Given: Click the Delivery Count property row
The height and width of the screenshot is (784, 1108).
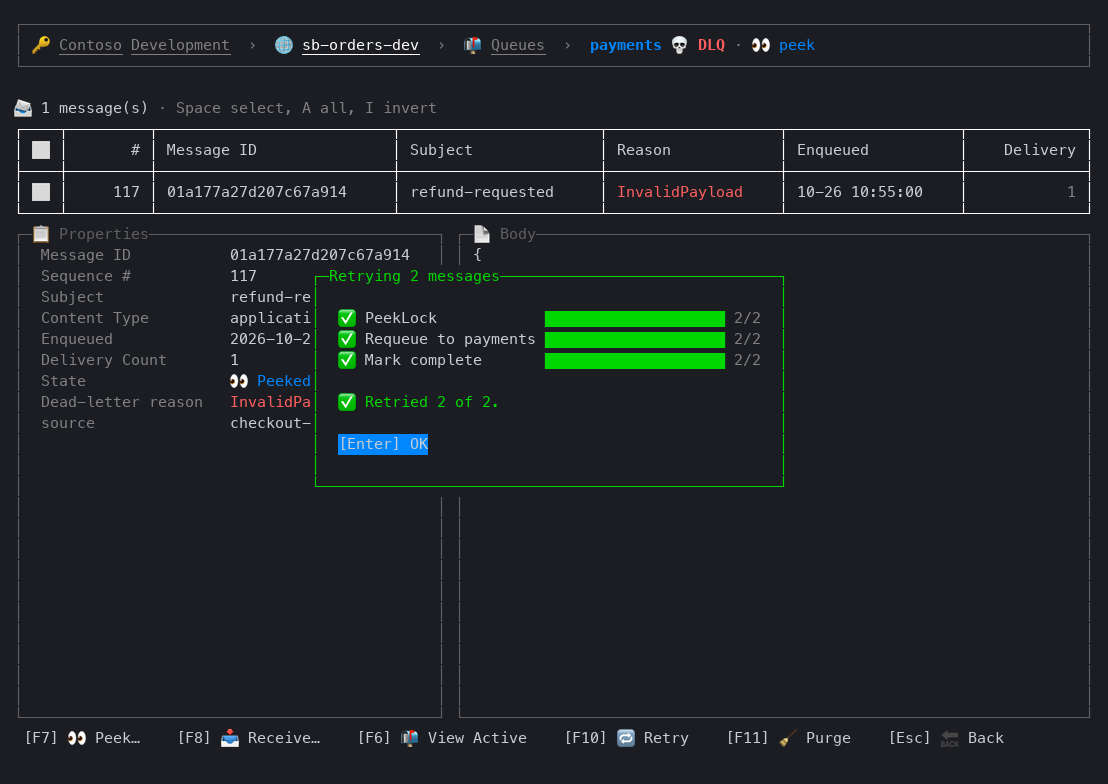Looking at the screenshot, I should click(x=175, y=360).
